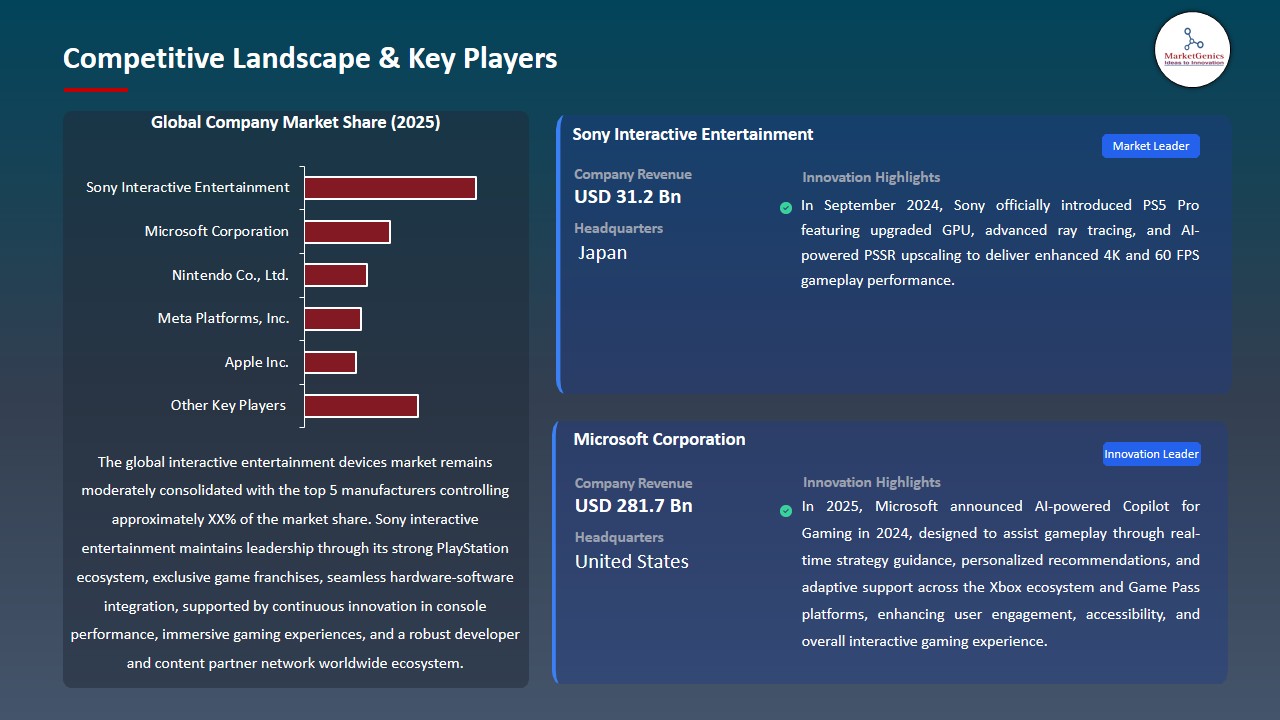Image resolution: width=1280 pixels, height=720 pixels.
Task: Click Headquarters label in Sony card
Action: tap(619, 228)
